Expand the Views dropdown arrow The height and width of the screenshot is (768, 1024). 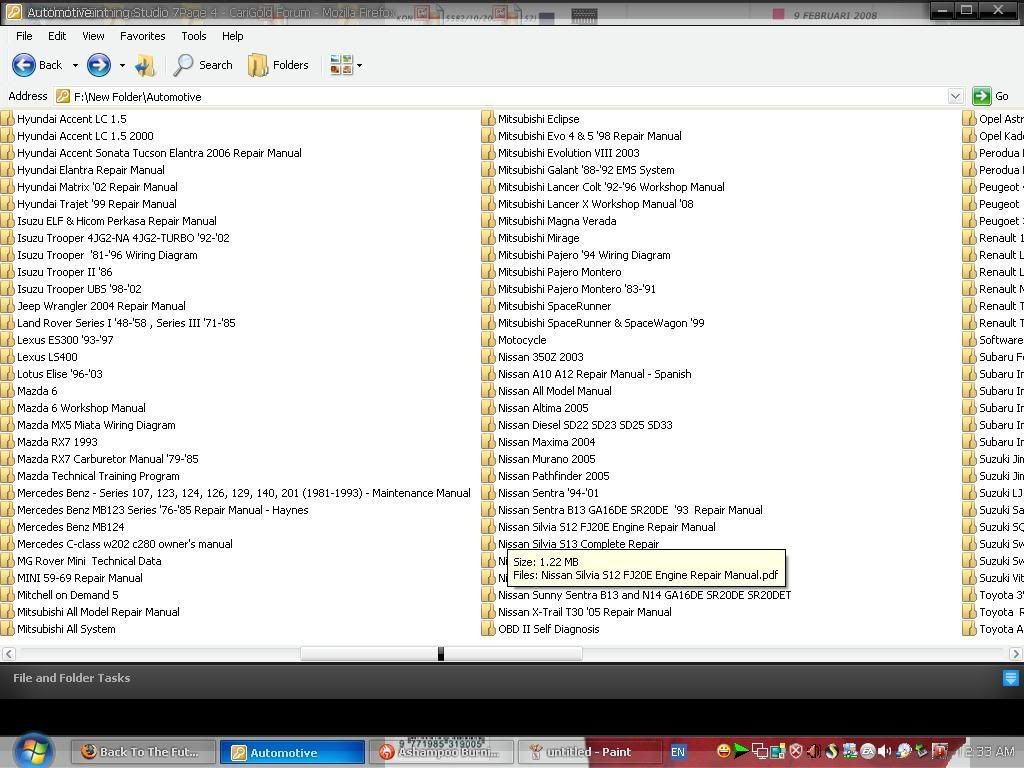pos(359,65)
